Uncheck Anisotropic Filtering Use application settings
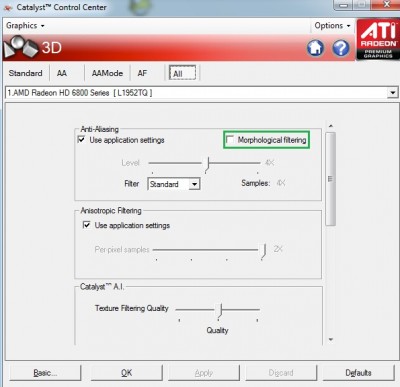Viewport: 400px width, 387px height. pyautogui.click(x=86, y=225)
